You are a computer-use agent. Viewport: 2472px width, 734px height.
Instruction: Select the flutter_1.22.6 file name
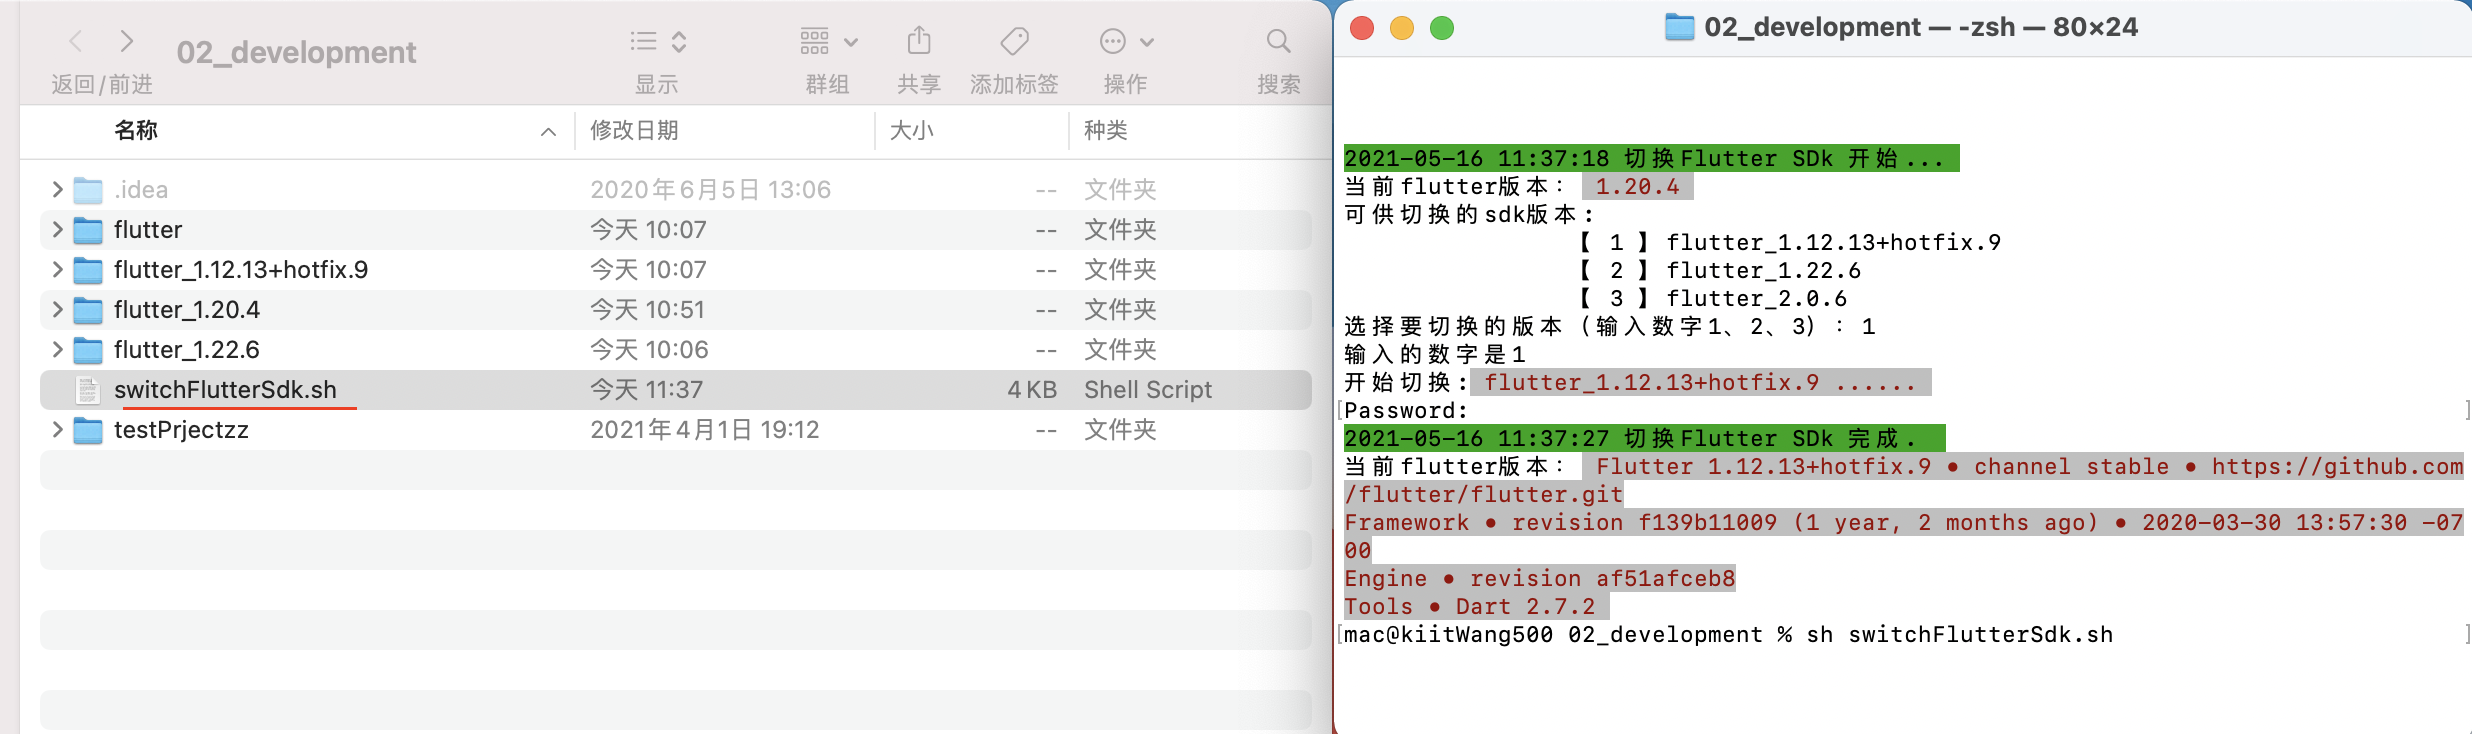tap(187, 349)
